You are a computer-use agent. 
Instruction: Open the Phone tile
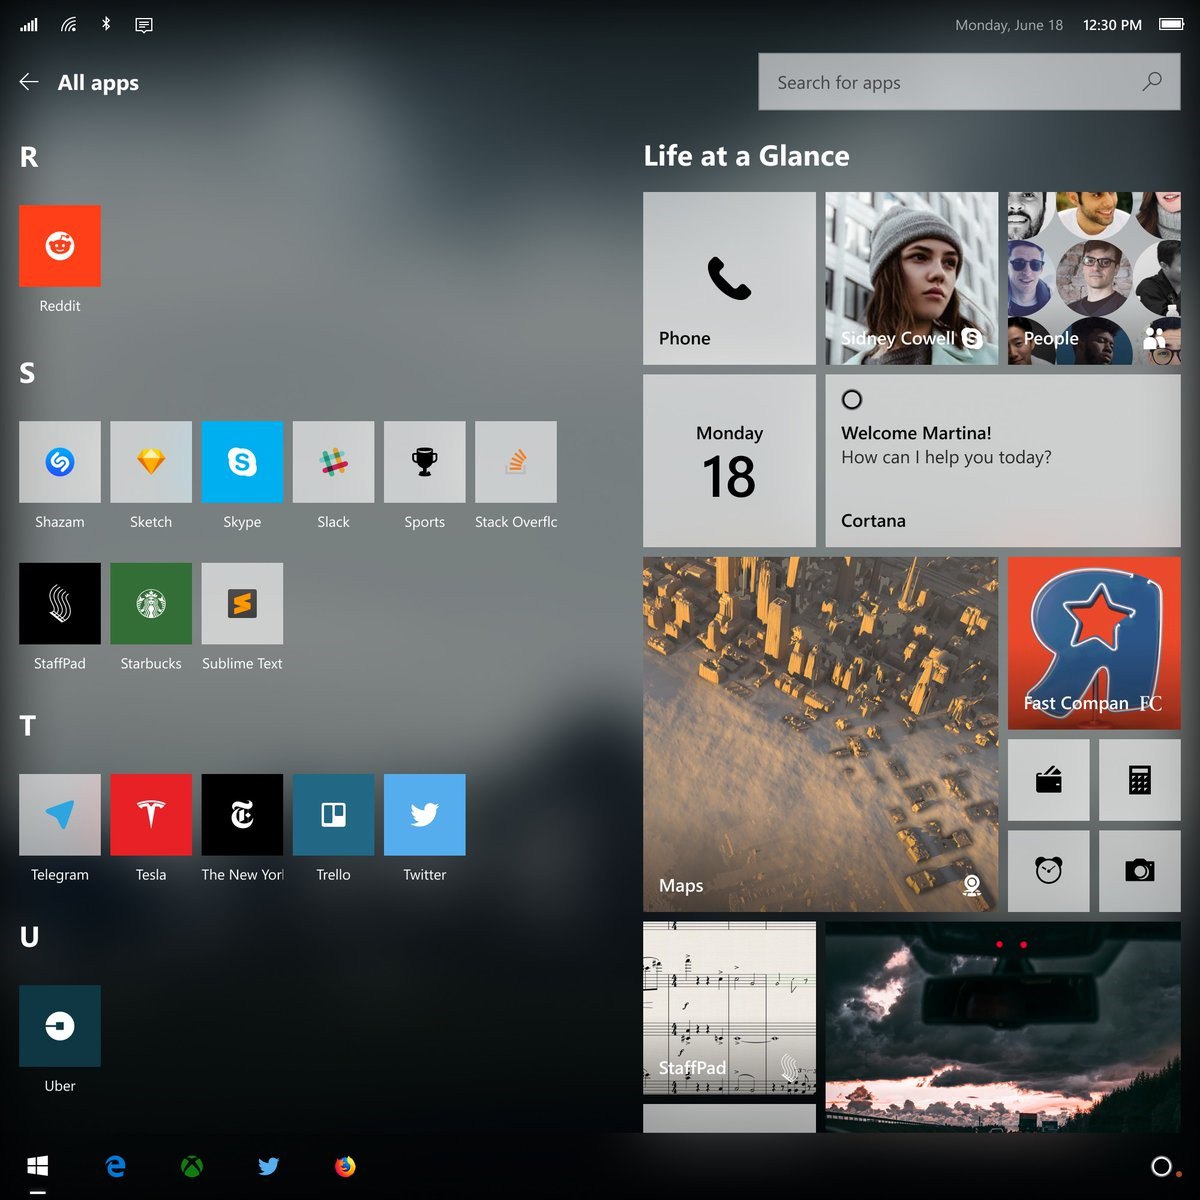point(730,278)
